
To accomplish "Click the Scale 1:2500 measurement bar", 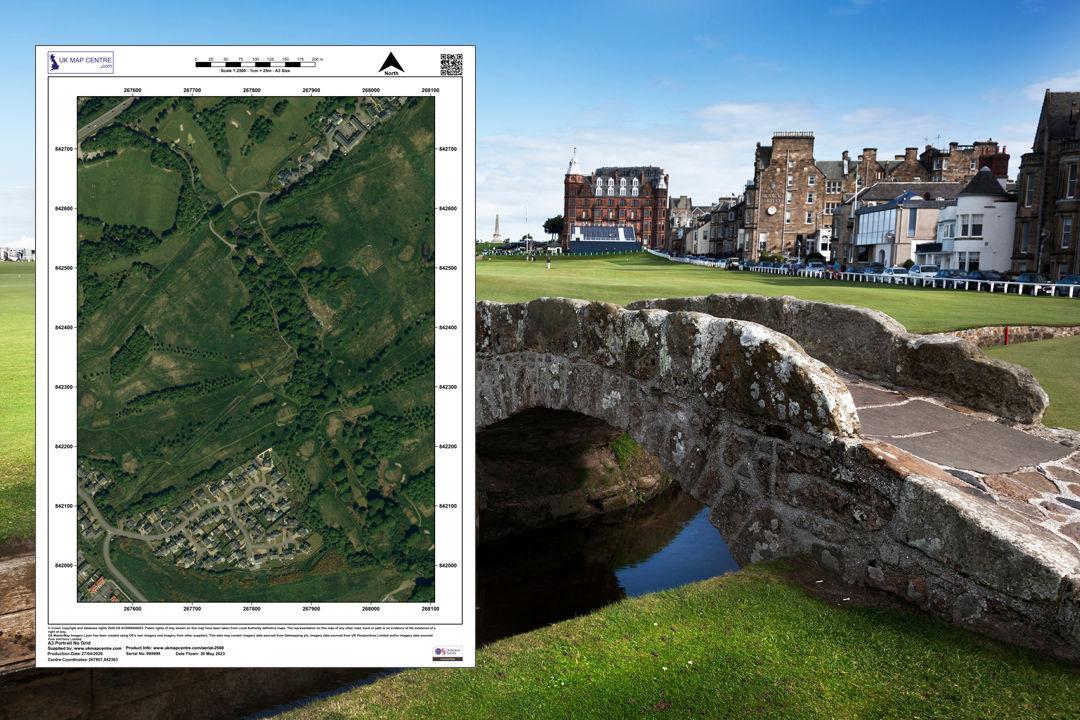I will click(257, 63).
